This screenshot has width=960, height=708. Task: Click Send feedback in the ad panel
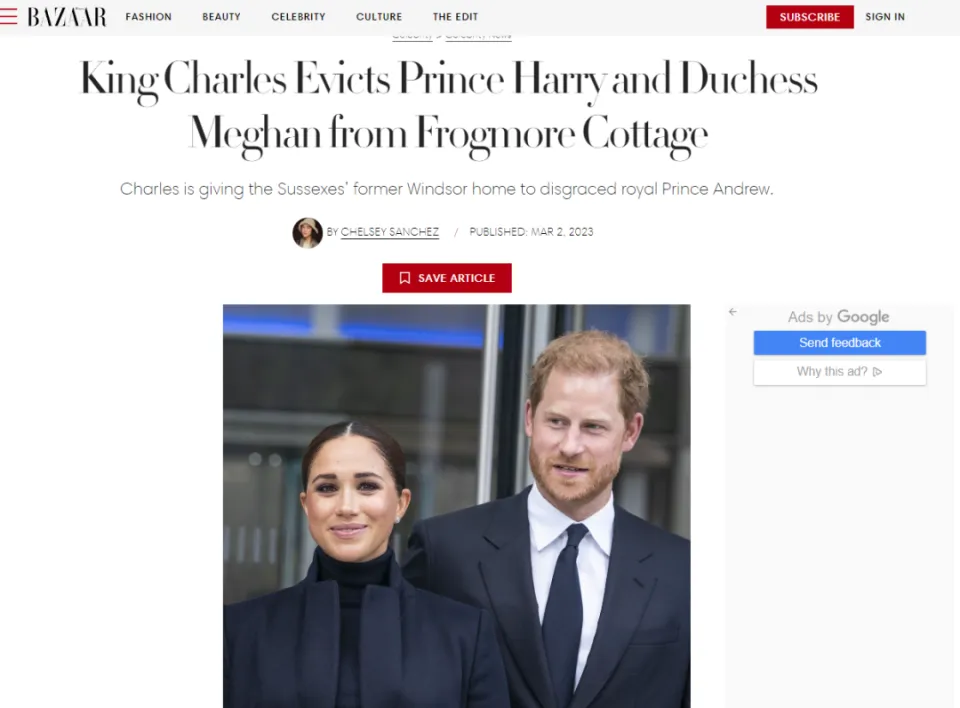[x=840, y=343]
